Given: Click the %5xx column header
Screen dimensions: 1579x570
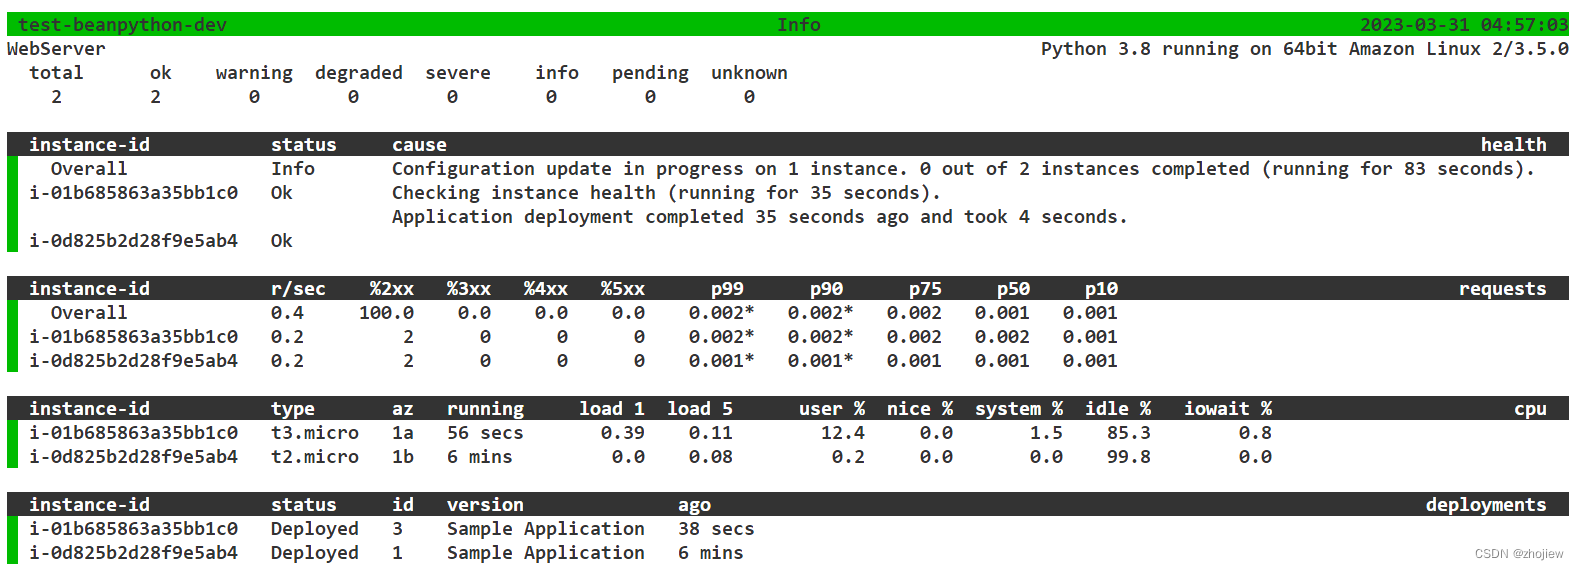Looking at the screenshot, I should (623, 289).
